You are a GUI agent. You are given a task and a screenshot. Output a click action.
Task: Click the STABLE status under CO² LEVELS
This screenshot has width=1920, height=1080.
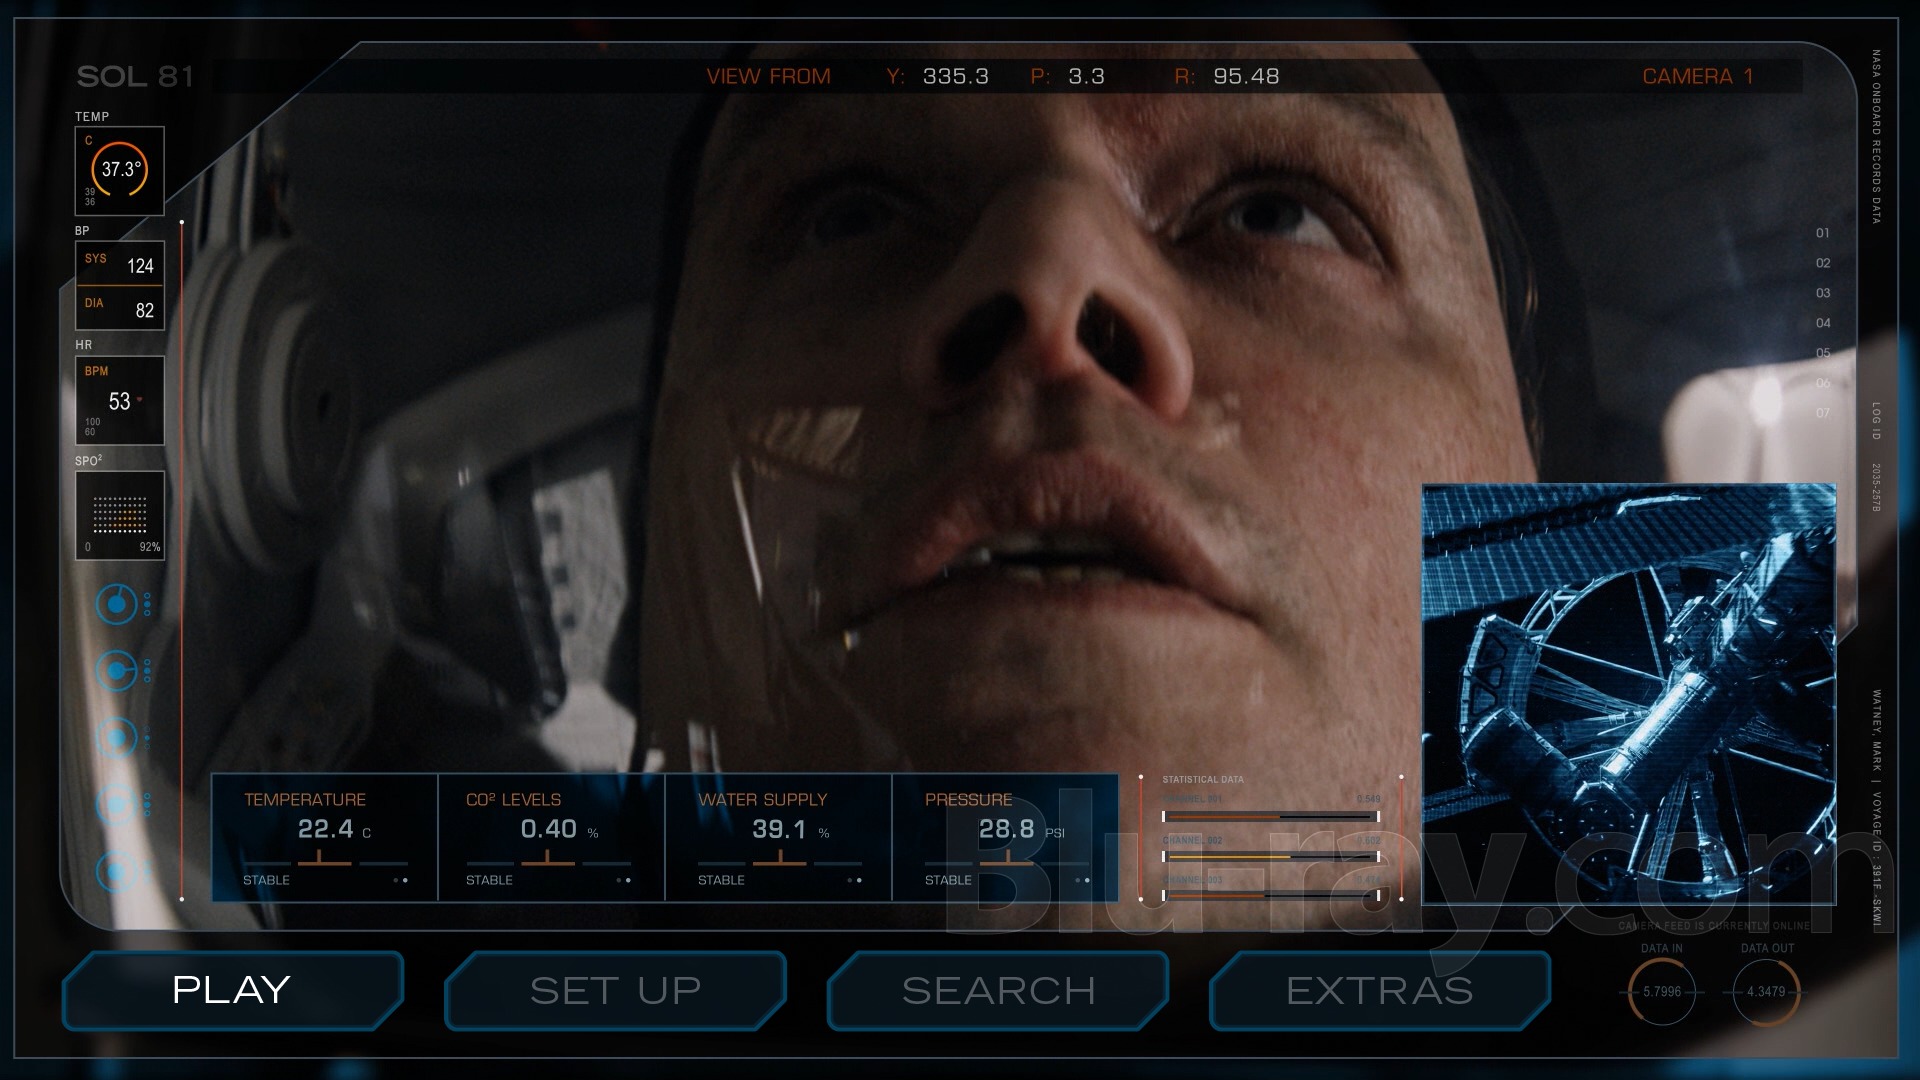(489, 880)
